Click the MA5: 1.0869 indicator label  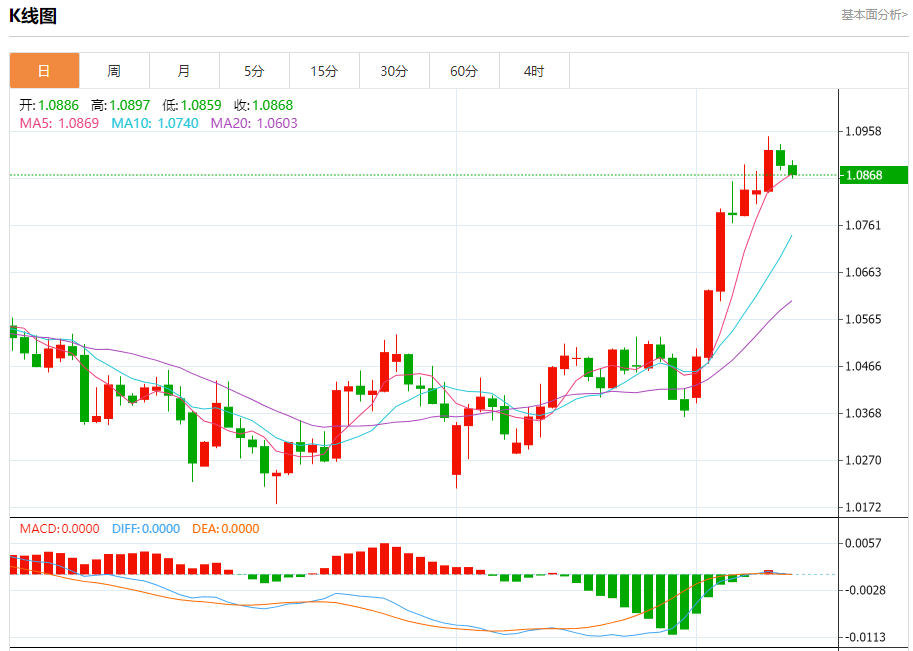pos(60,123)
